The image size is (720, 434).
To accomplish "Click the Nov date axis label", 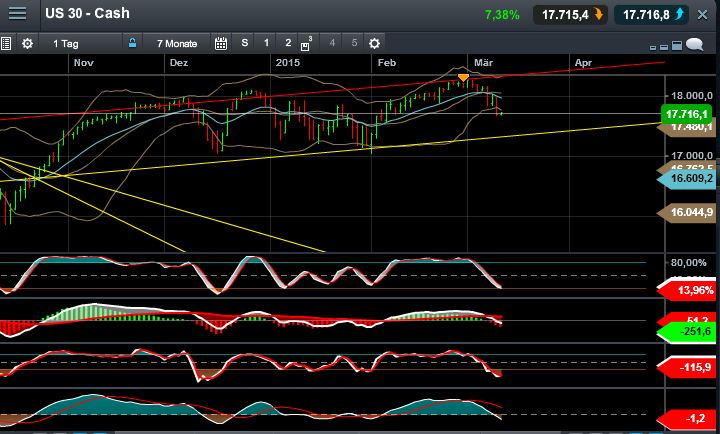I will point(84,63).
